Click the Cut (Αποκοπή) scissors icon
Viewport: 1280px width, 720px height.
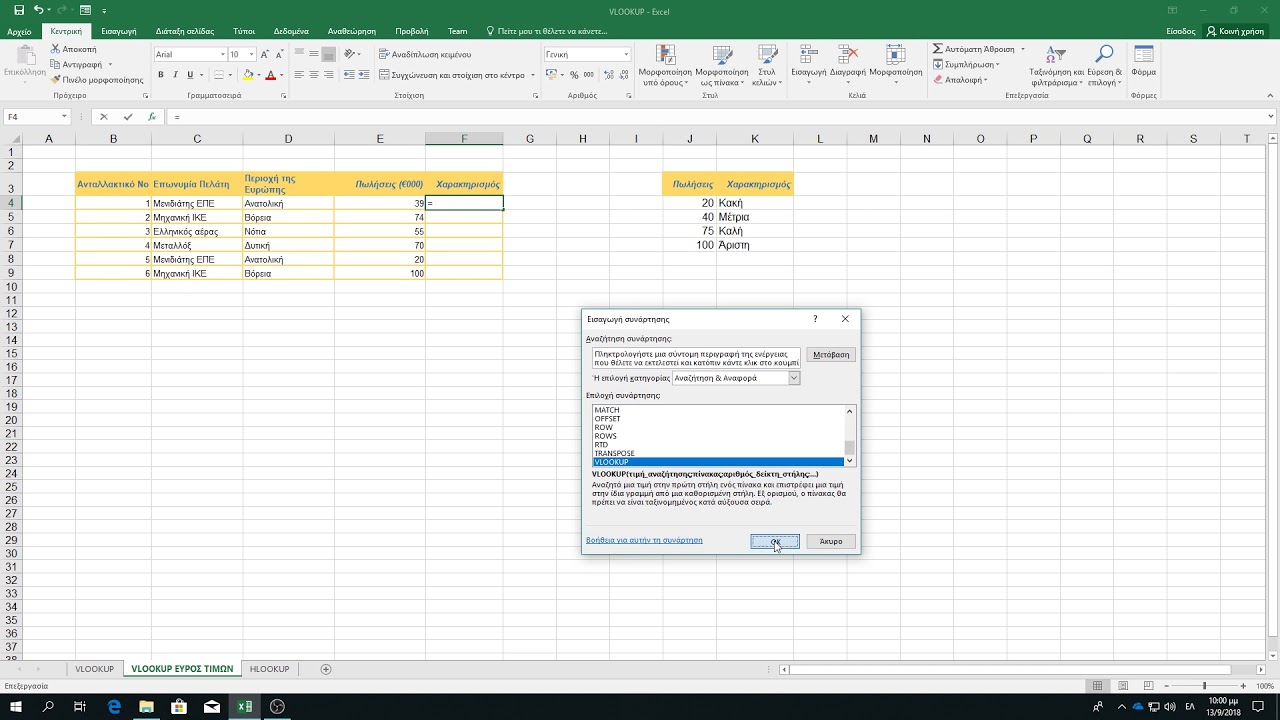pos(55,49)
